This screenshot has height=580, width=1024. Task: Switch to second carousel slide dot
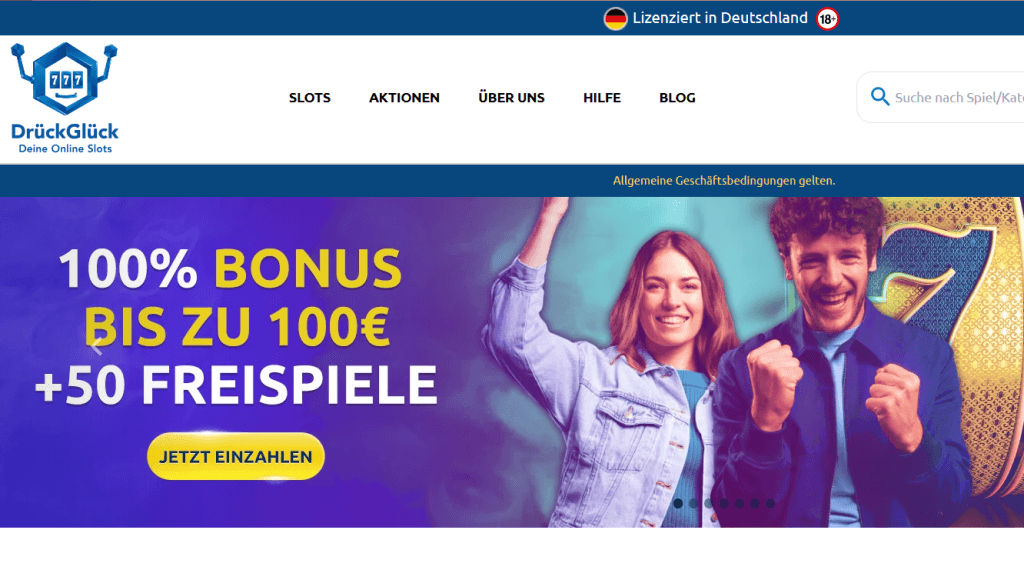(x=694, y=504)
